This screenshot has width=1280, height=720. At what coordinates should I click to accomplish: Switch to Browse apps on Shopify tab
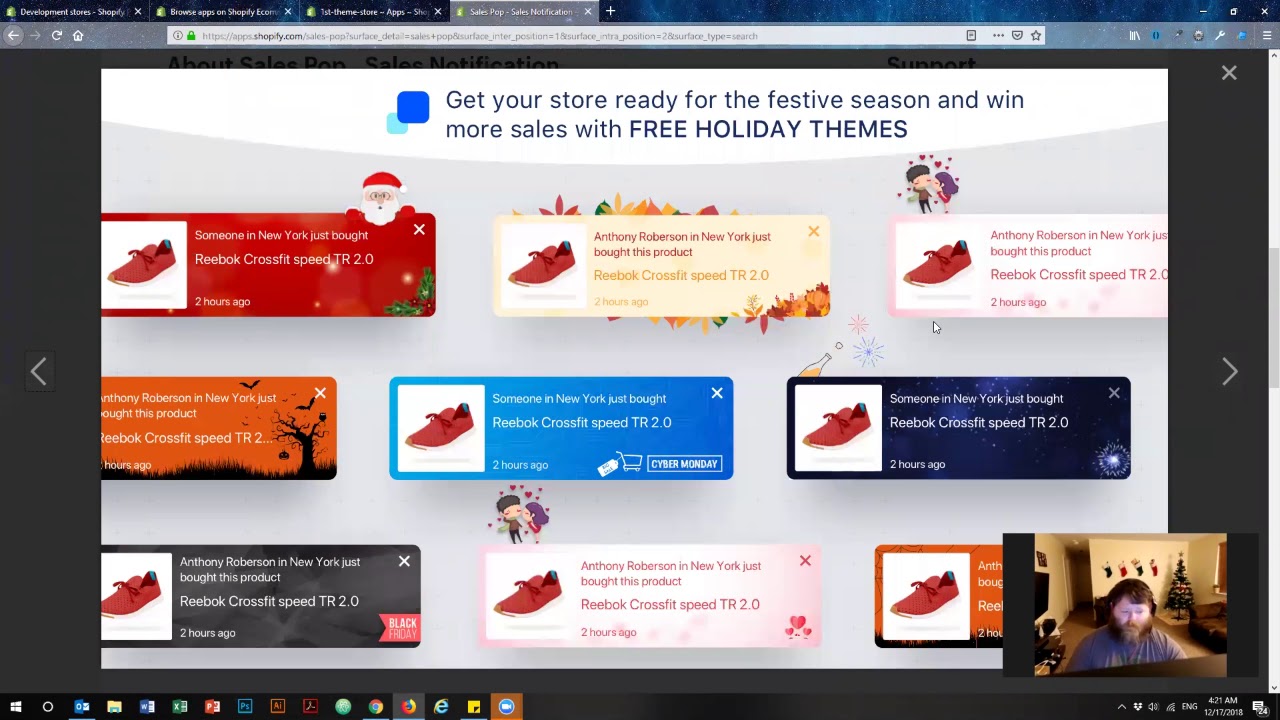tap(222, 12)
